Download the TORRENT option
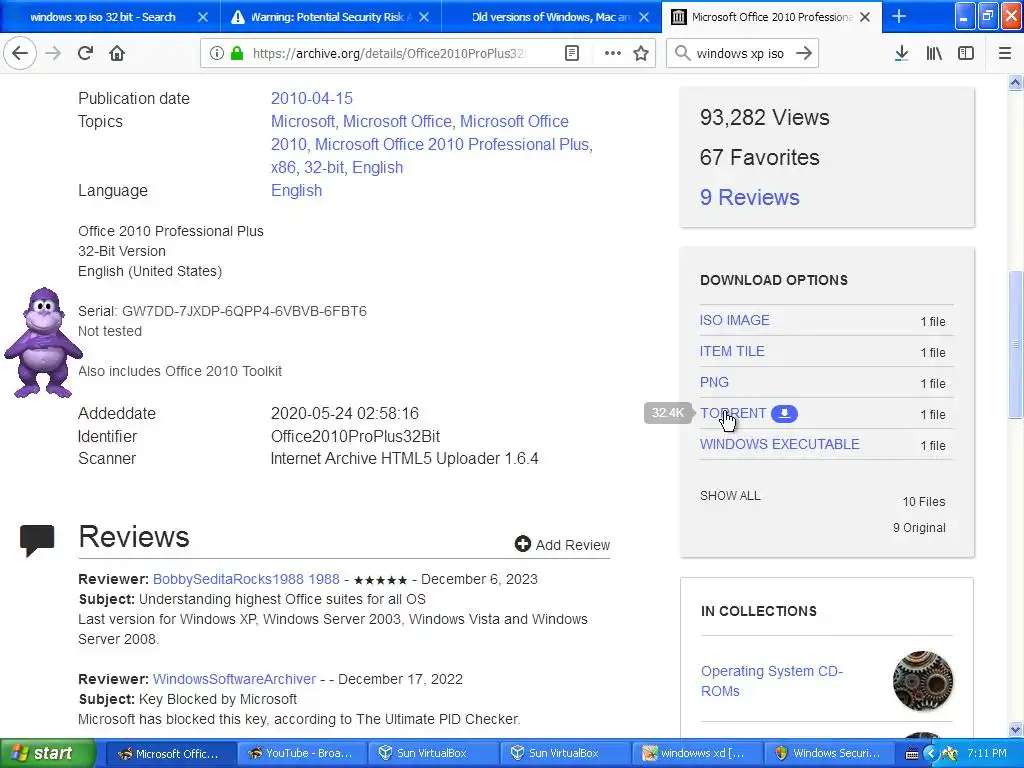 tap(733, 413)
